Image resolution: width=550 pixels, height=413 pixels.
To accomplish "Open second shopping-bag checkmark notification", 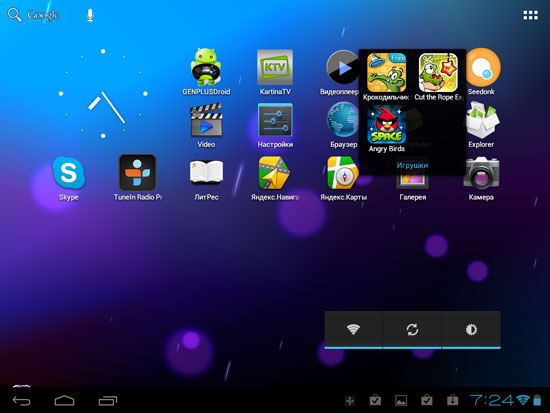I will click(427, 400).
